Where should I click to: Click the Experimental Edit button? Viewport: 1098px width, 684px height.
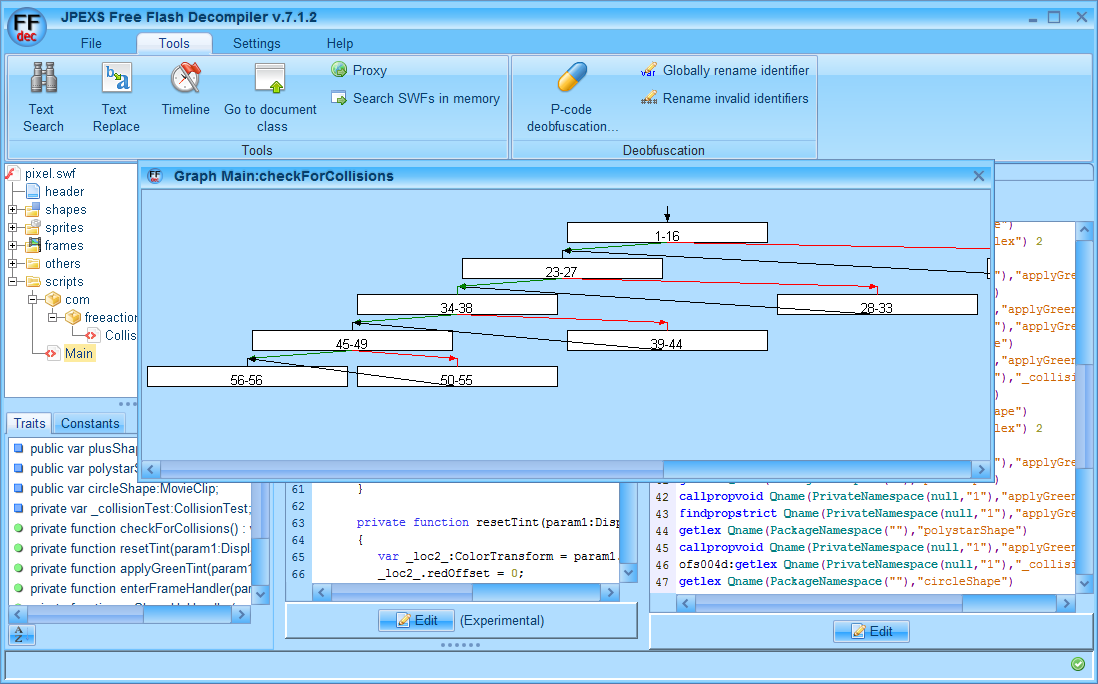417,620
